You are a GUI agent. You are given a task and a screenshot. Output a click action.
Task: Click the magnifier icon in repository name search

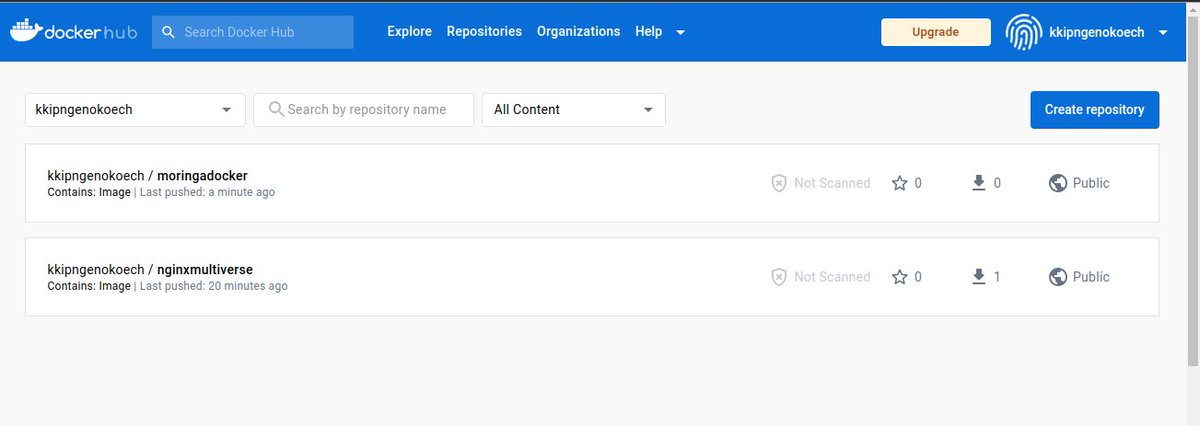275,110
